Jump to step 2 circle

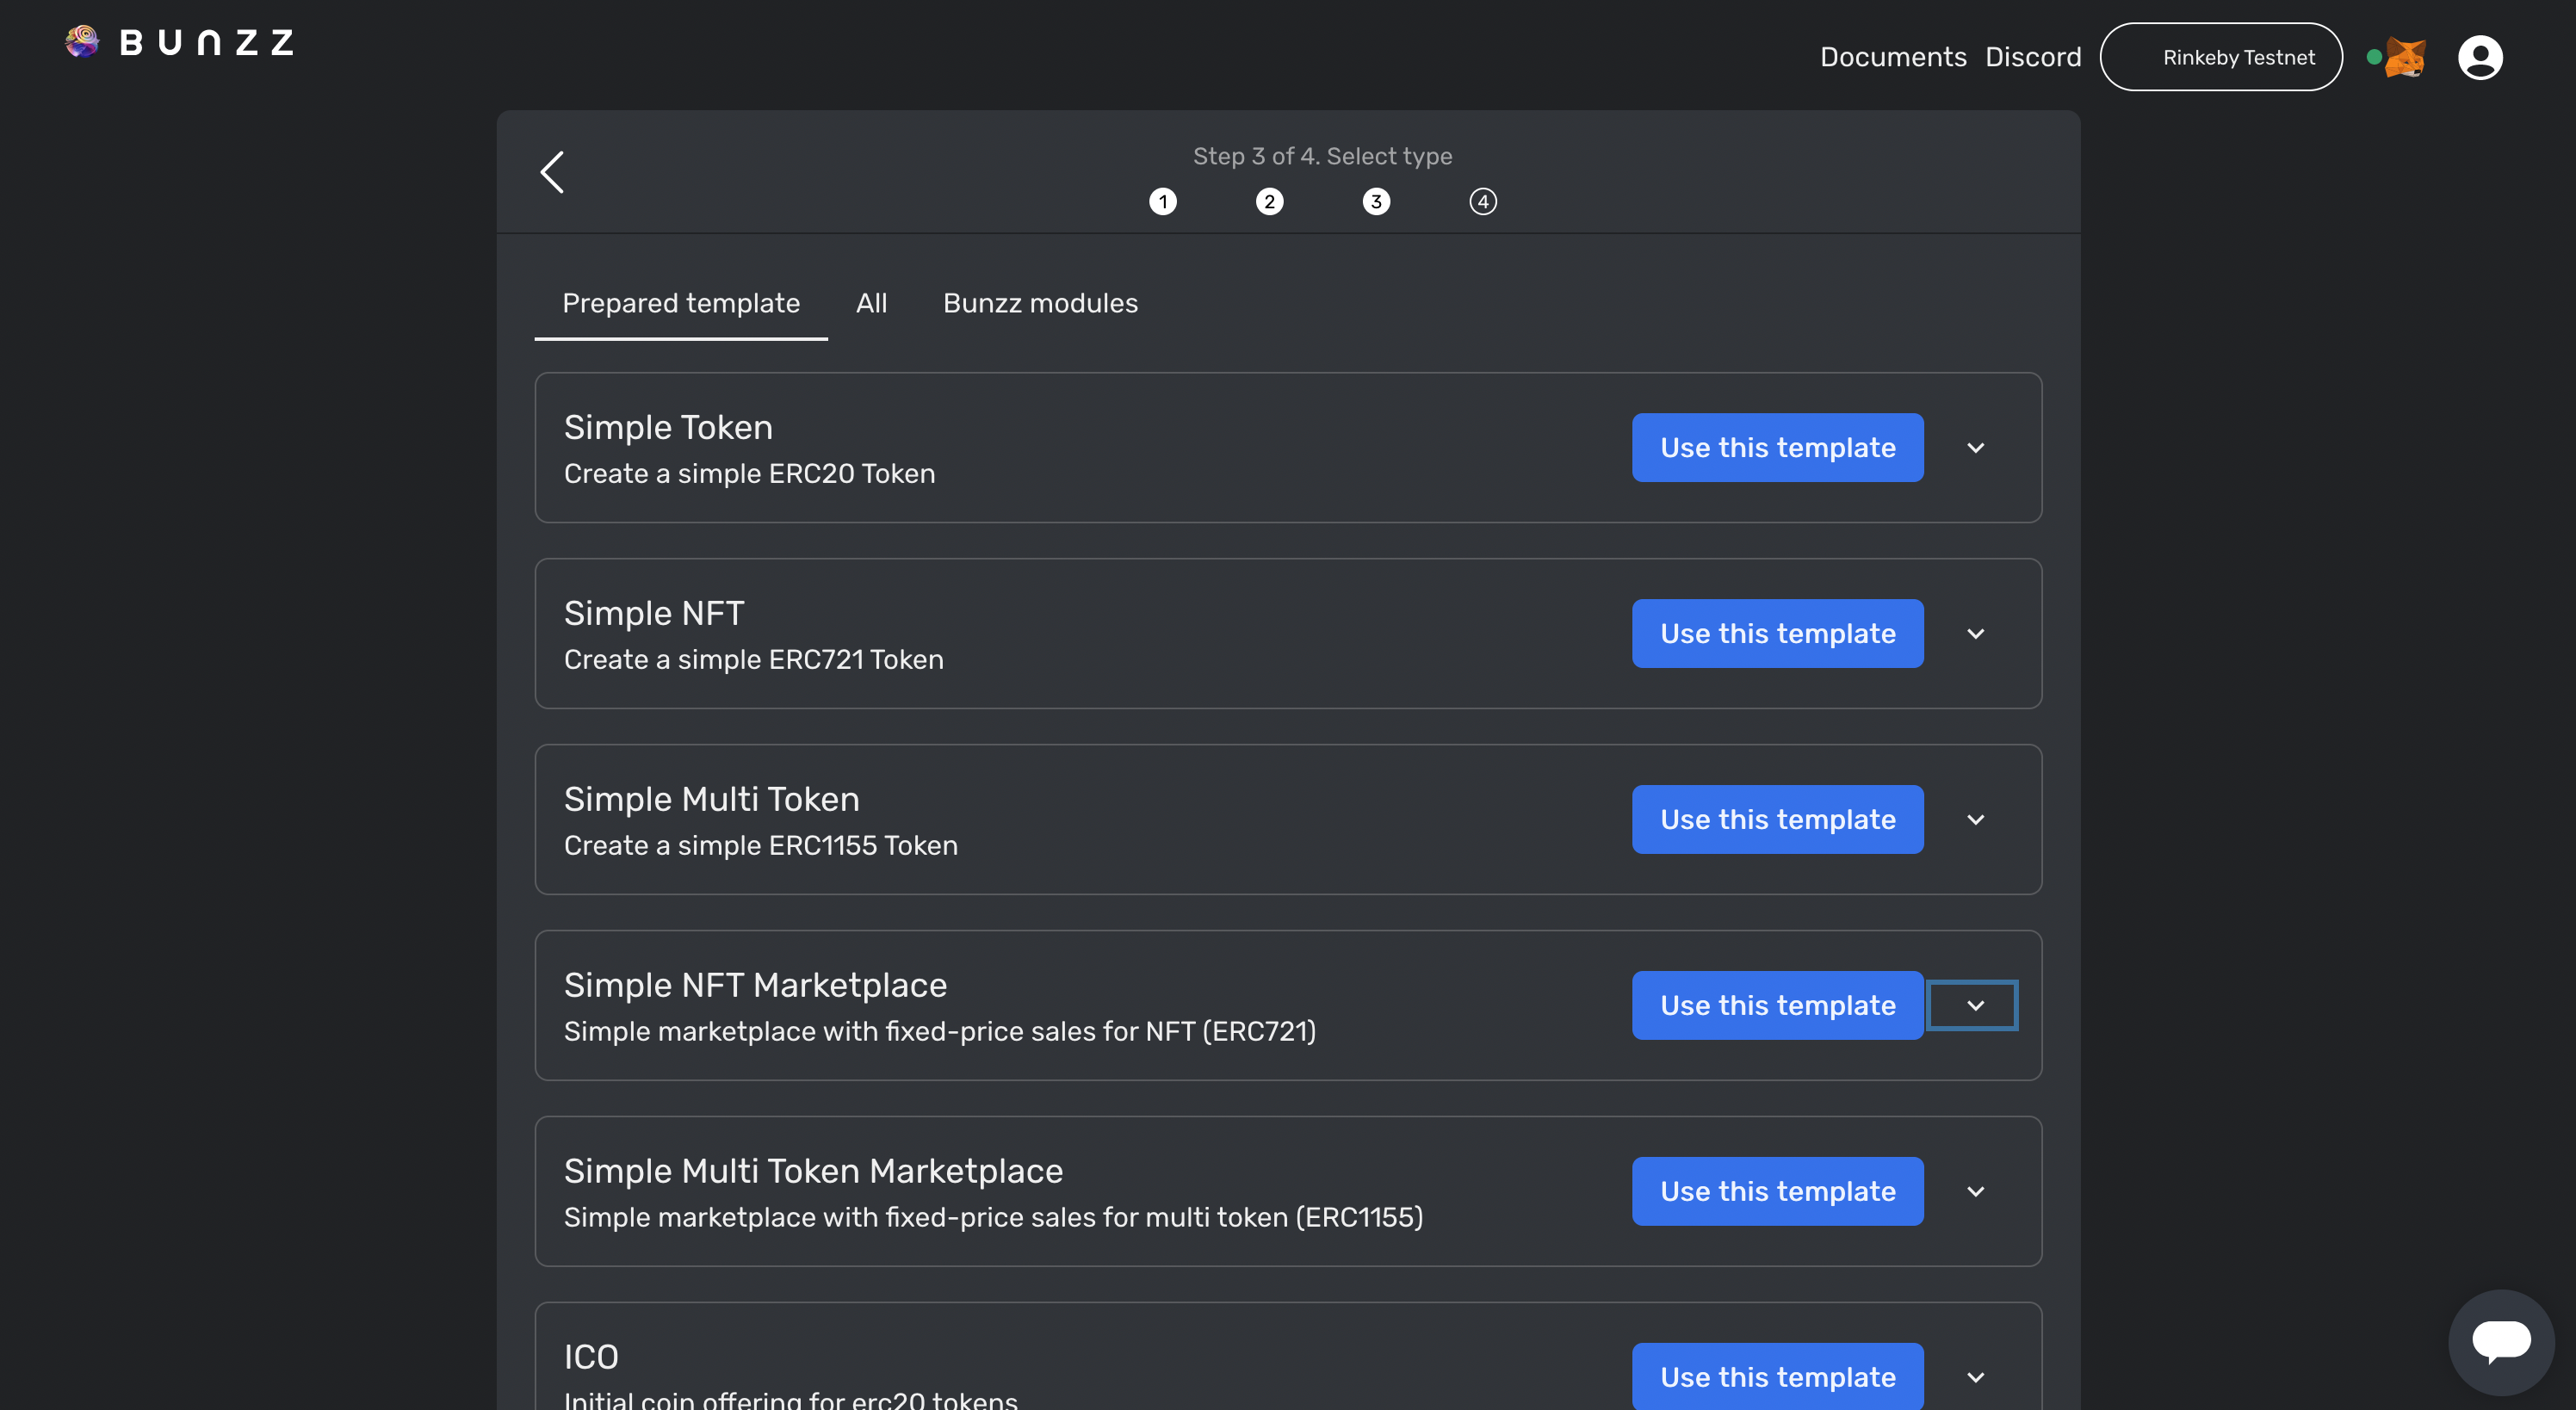pos(1269,202)
